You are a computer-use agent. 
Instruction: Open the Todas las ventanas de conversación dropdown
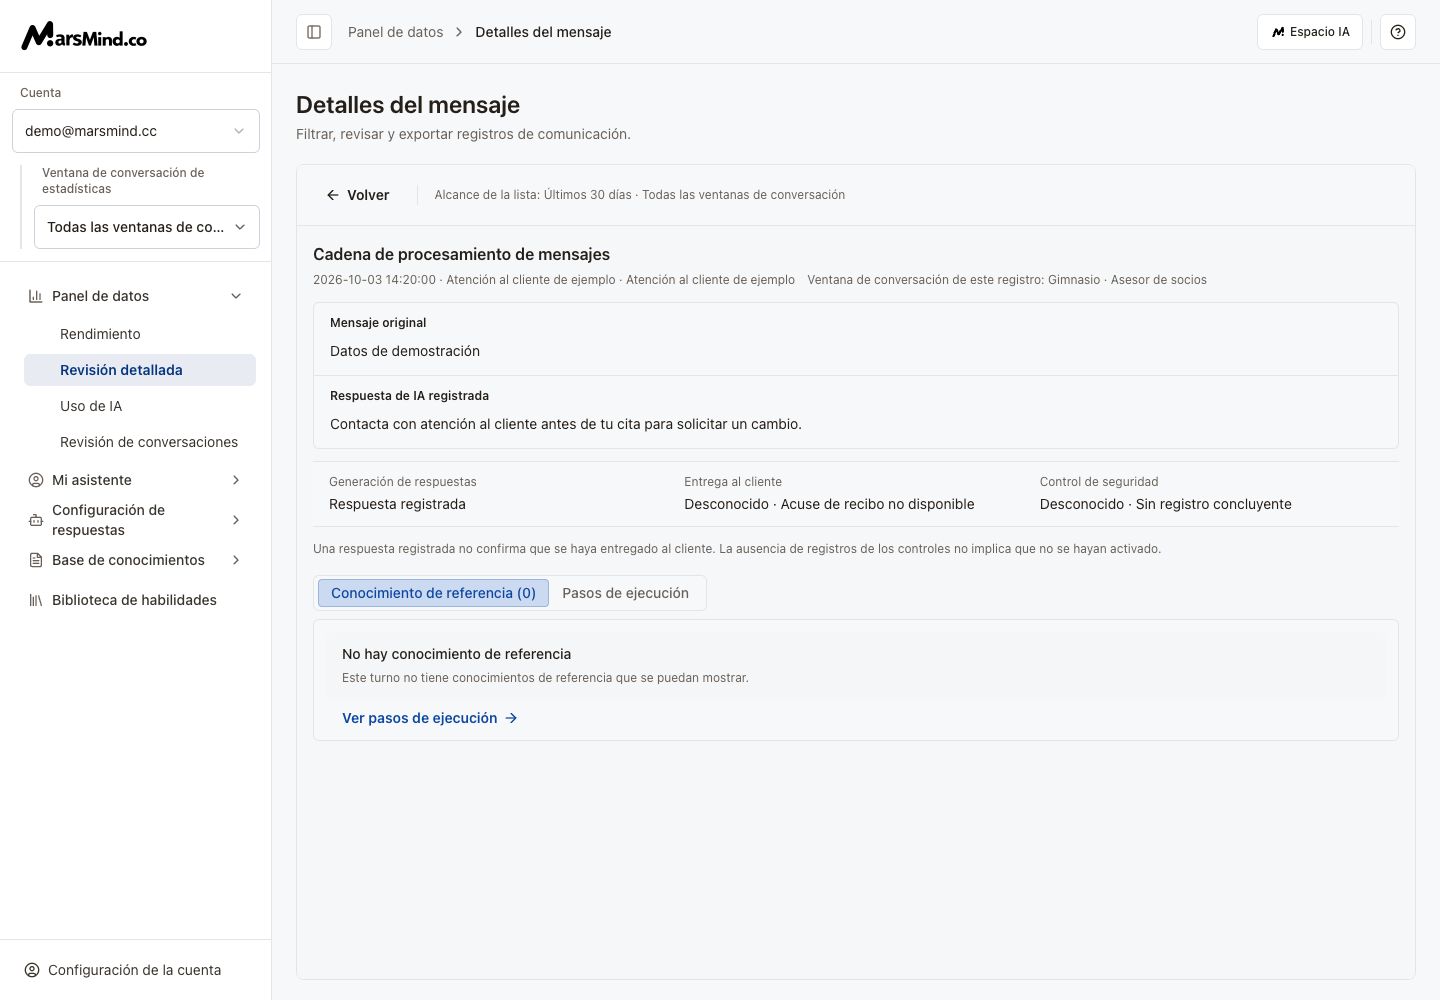coord(147,227)
